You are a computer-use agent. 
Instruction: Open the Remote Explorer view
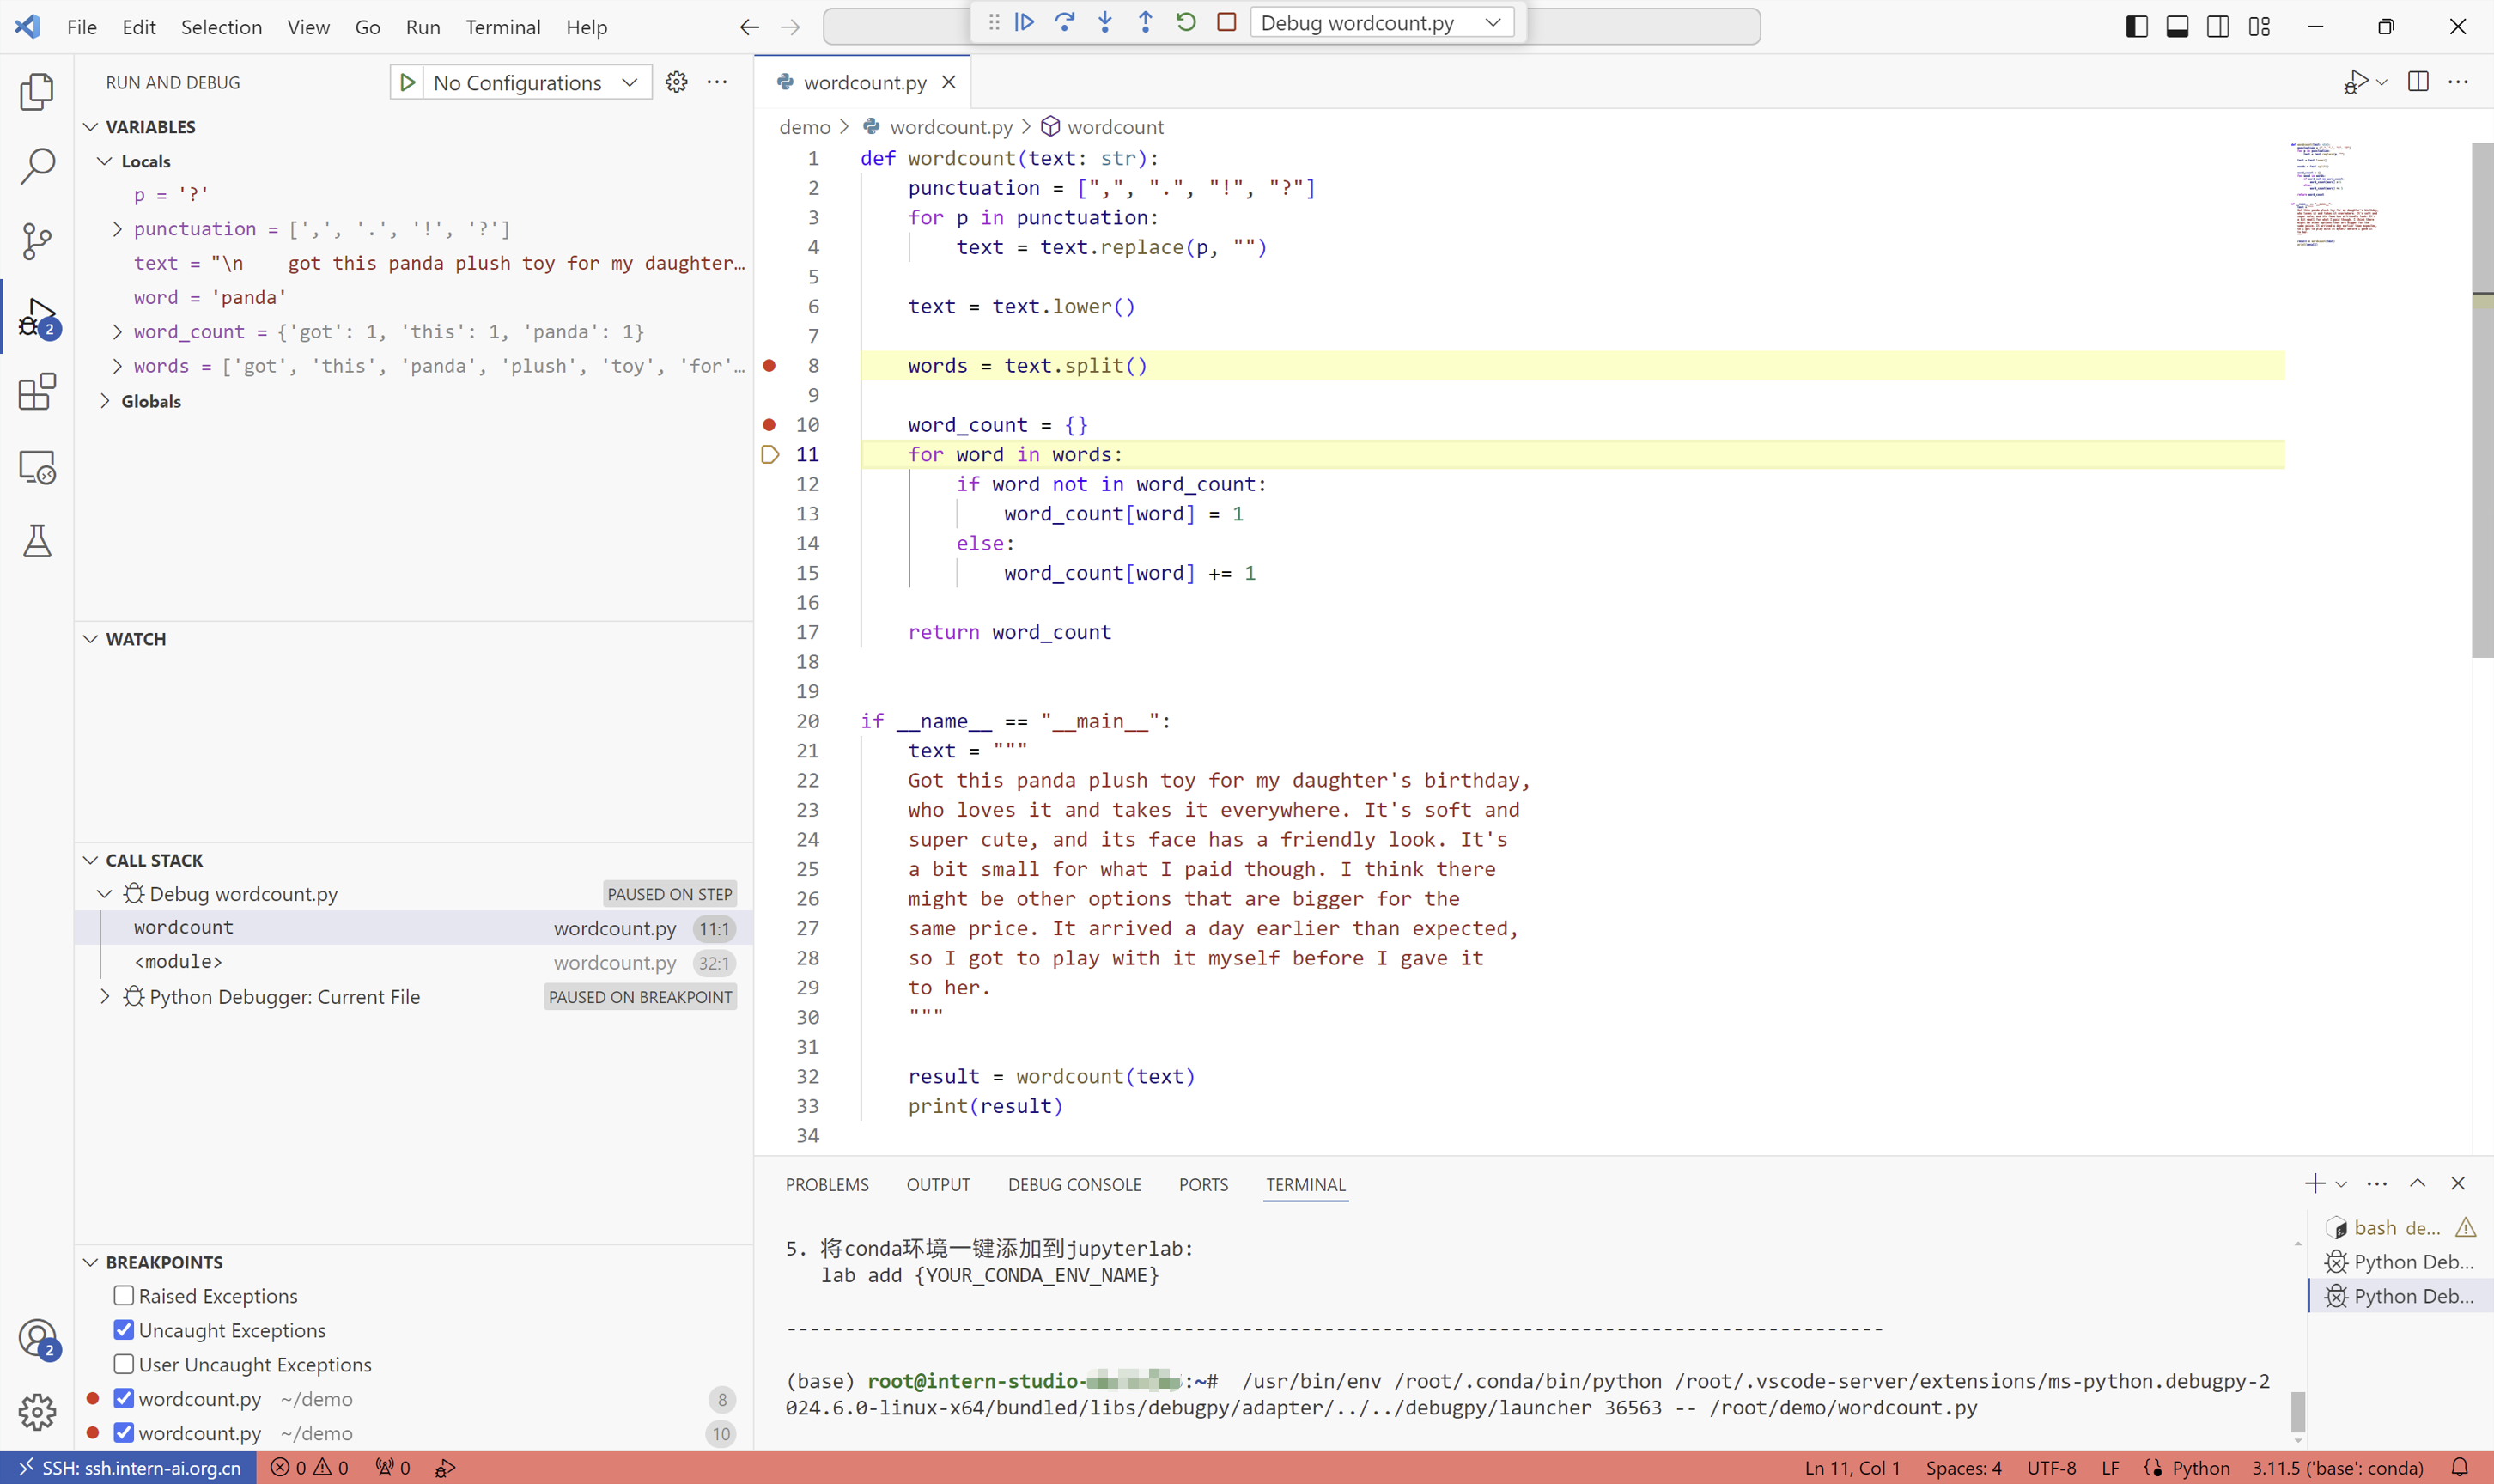pyautogui.click(x=37, y=467)
